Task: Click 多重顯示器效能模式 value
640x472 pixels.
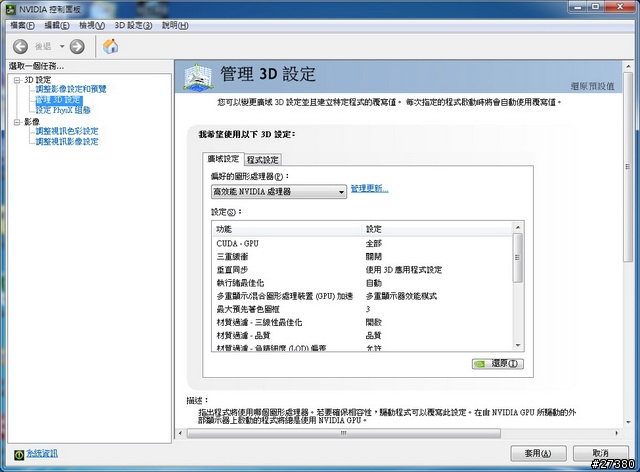Action: tap(401, 296)
